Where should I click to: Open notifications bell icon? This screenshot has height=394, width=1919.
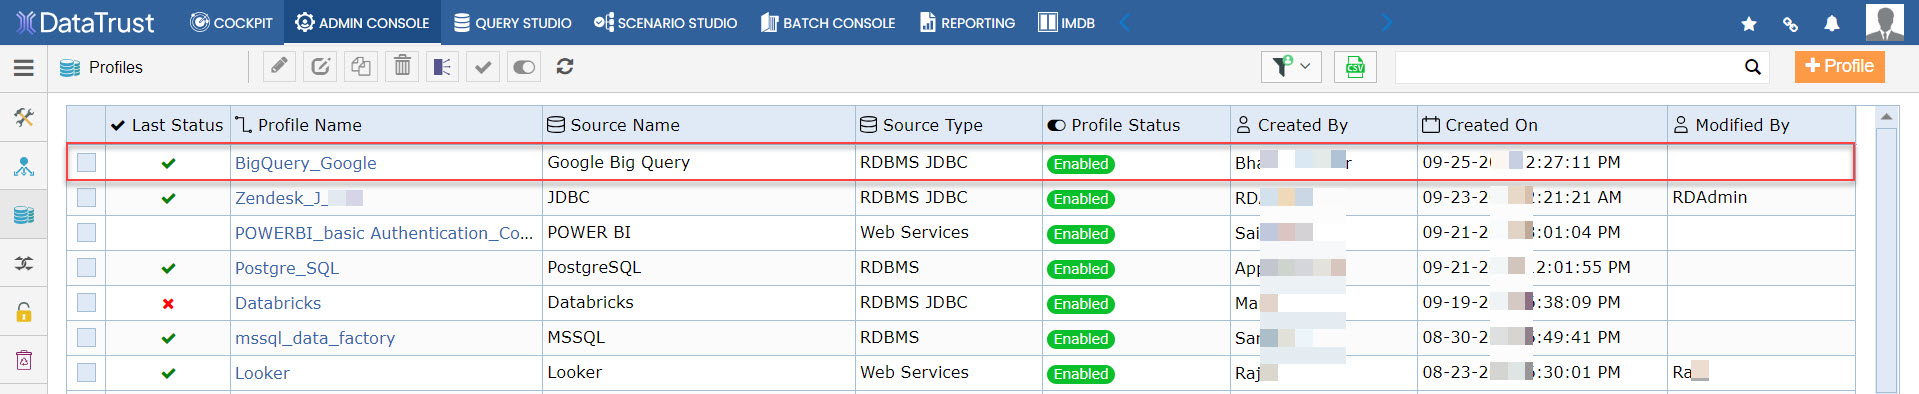(x=1831, y=23)
